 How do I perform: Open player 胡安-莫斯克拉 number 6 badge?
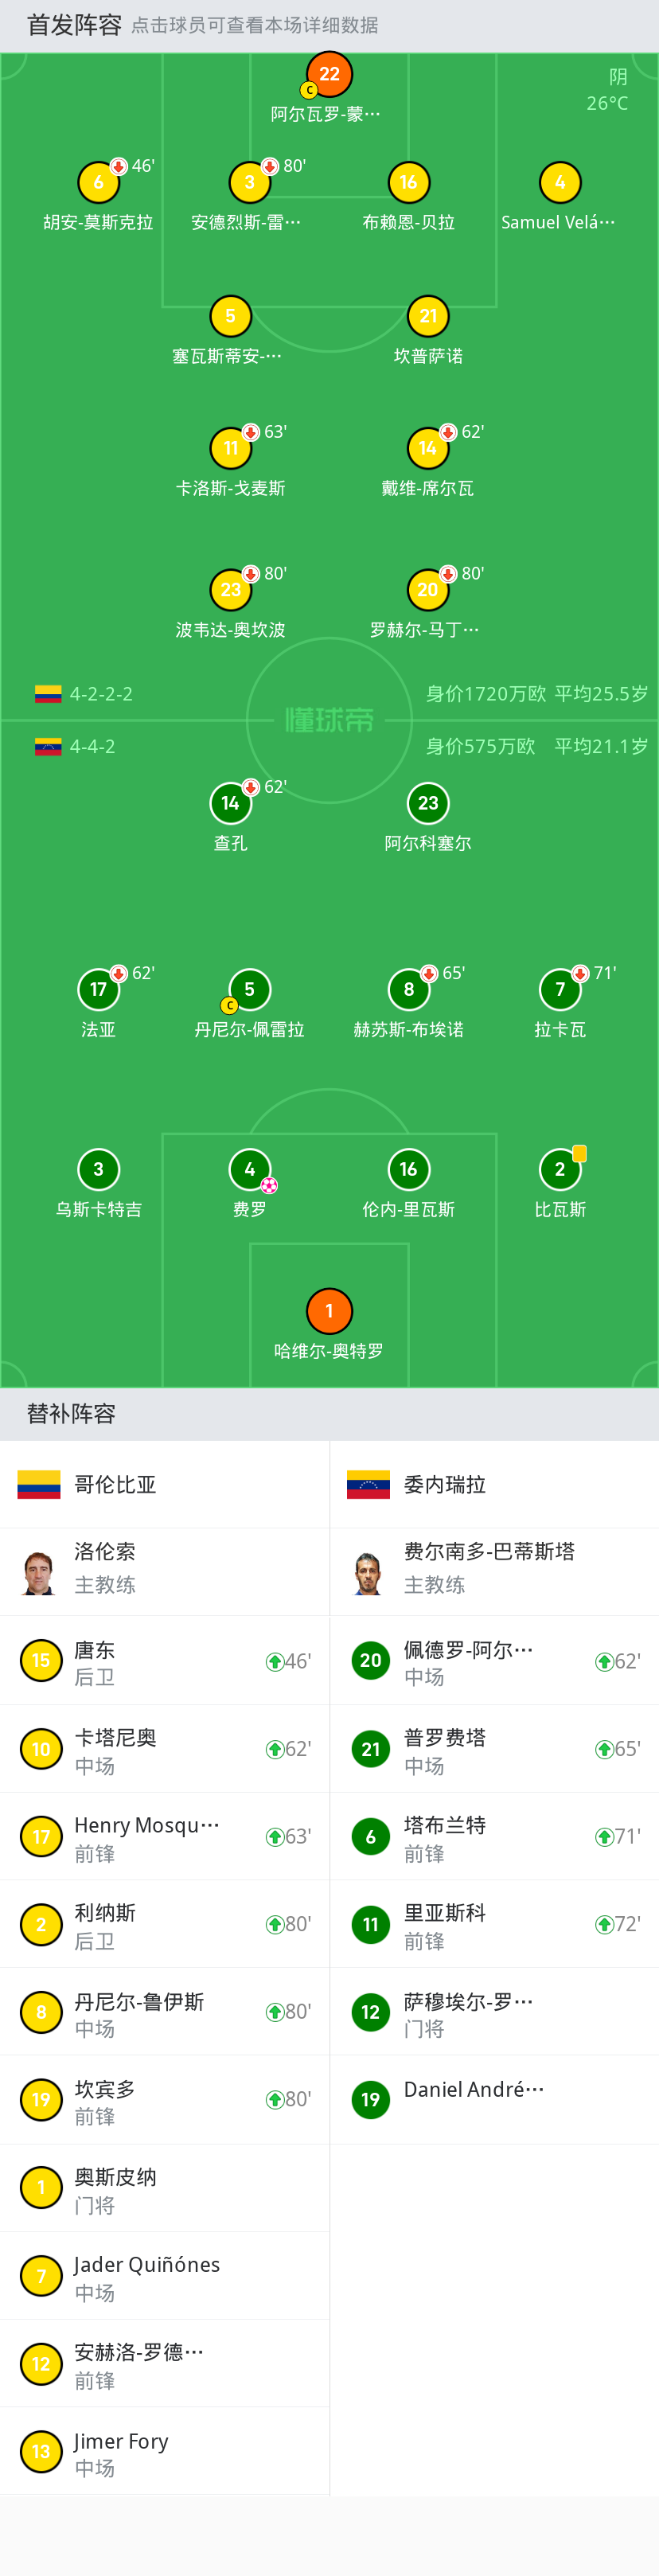click(98, 183)
